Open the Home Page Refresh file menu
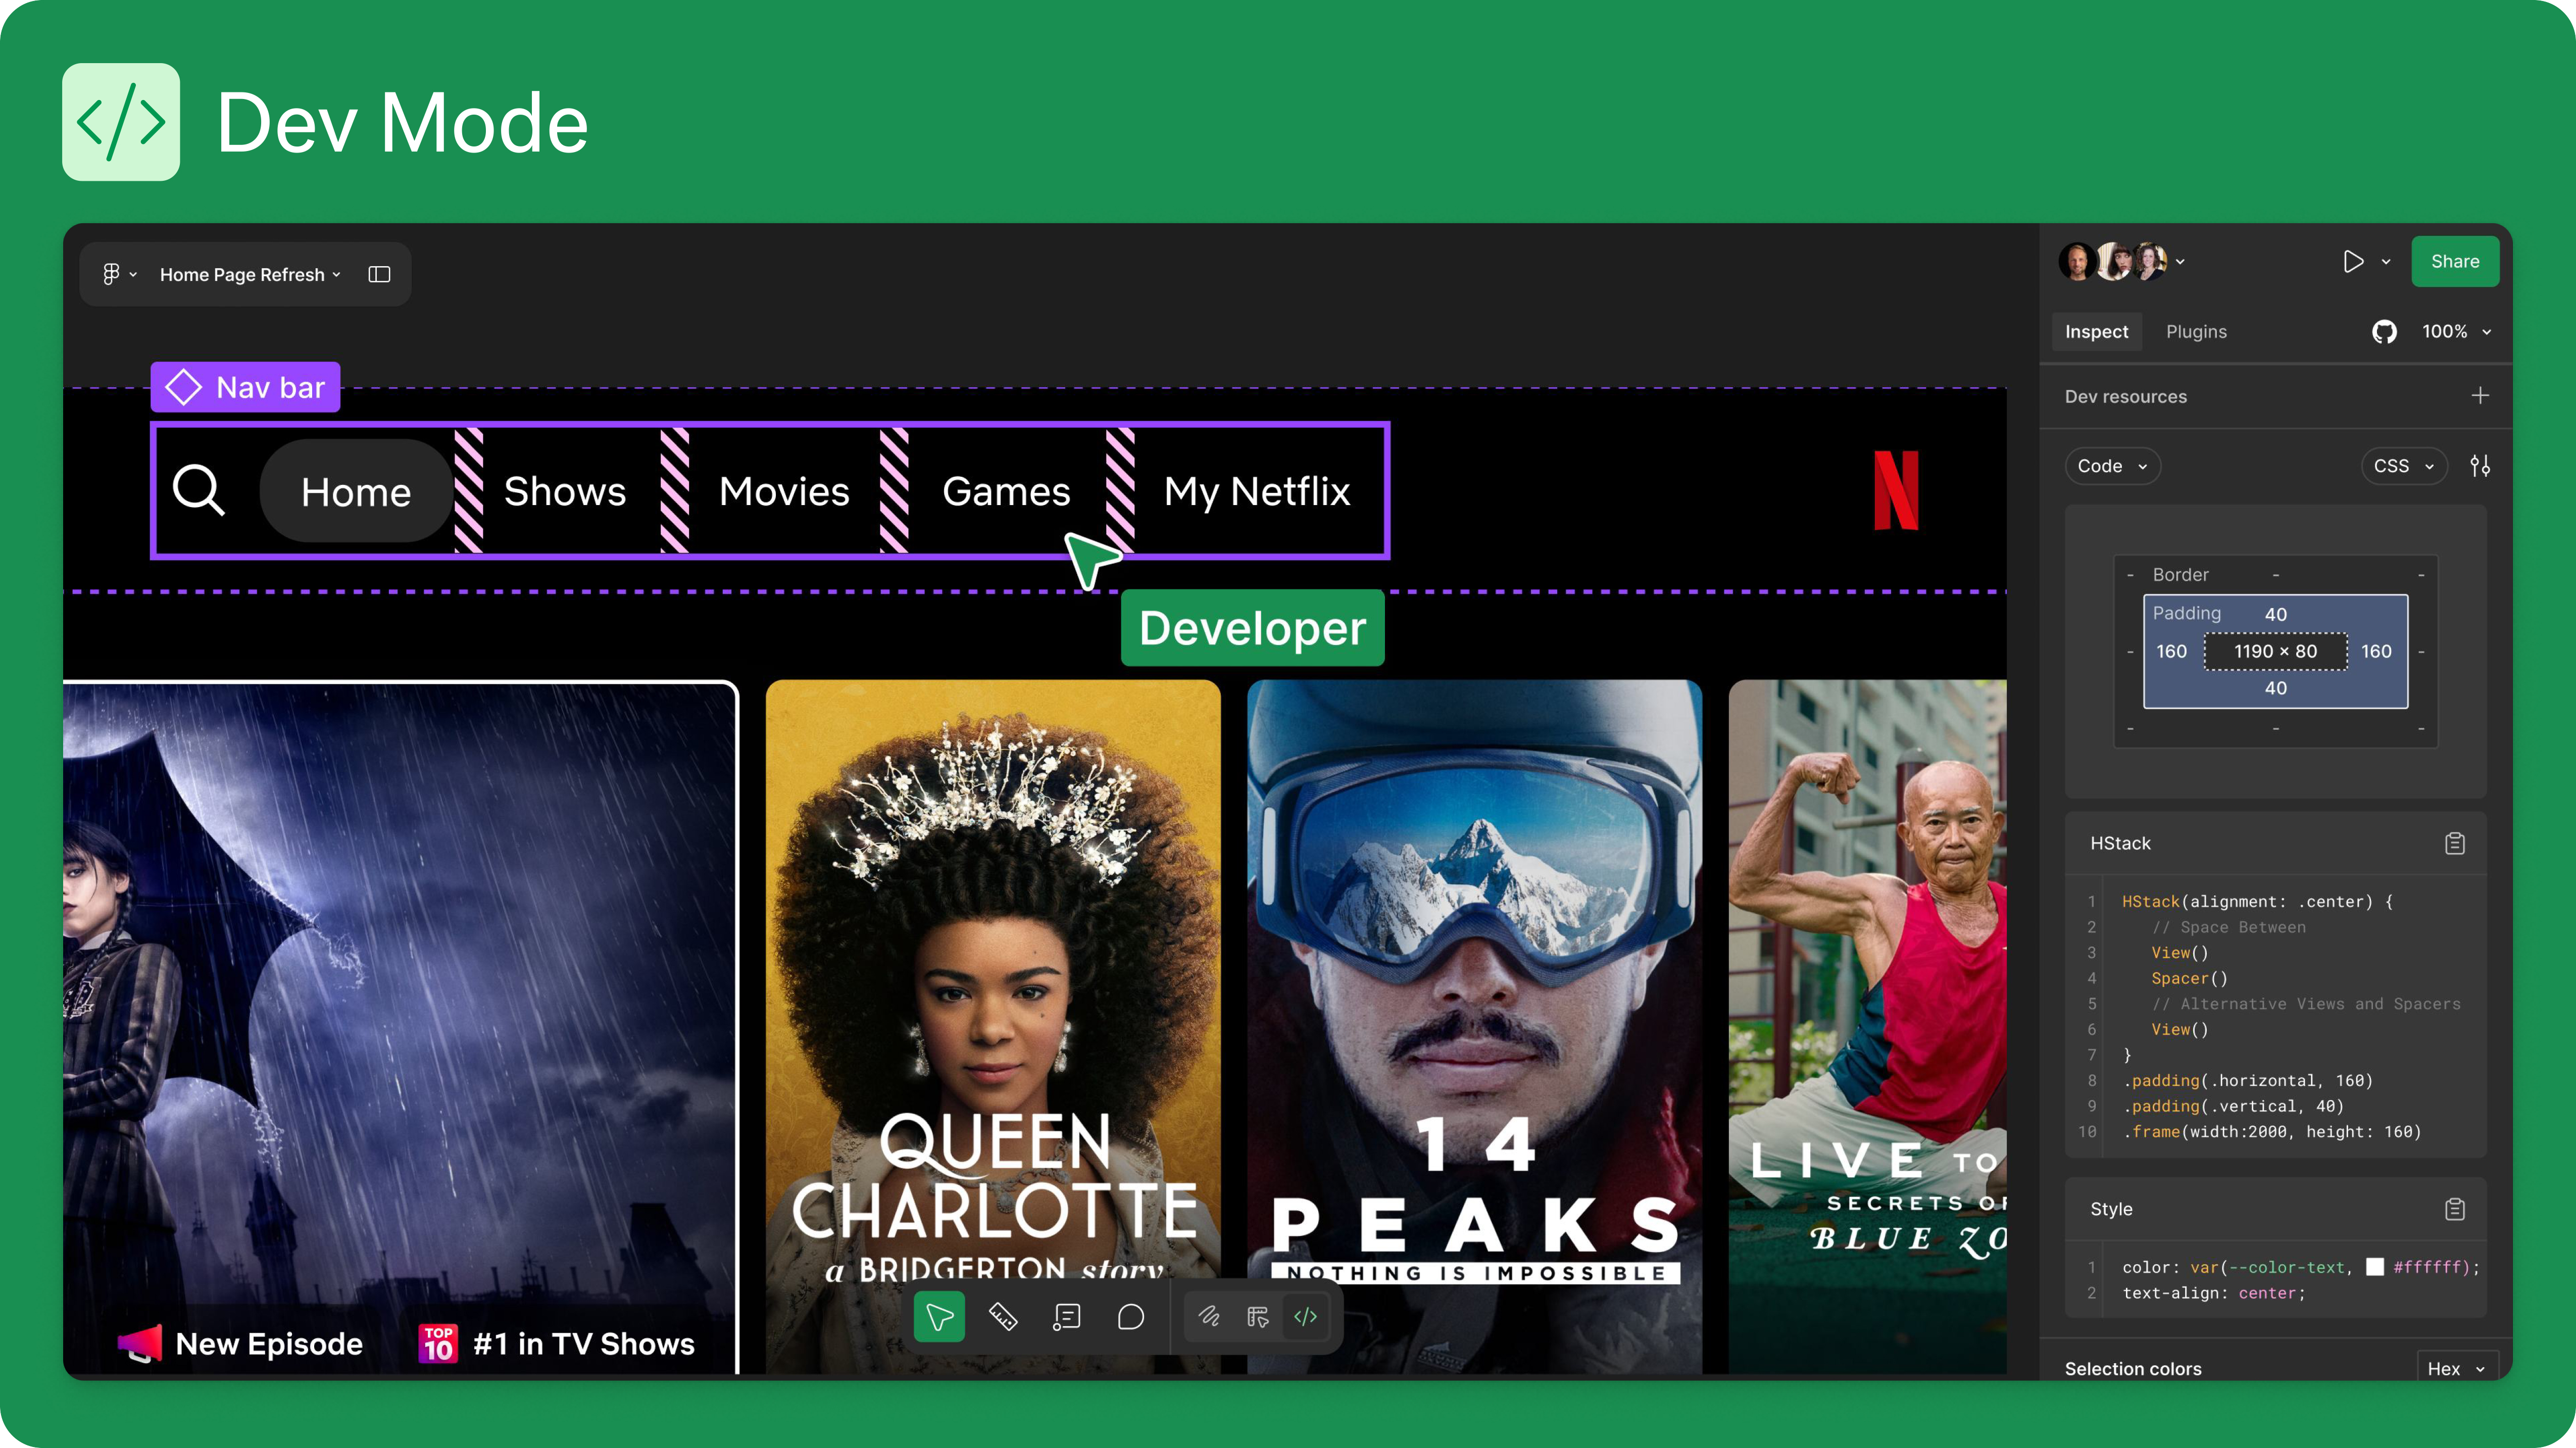The width and height of the screenshot is (2576, 1448). (250, 274)
